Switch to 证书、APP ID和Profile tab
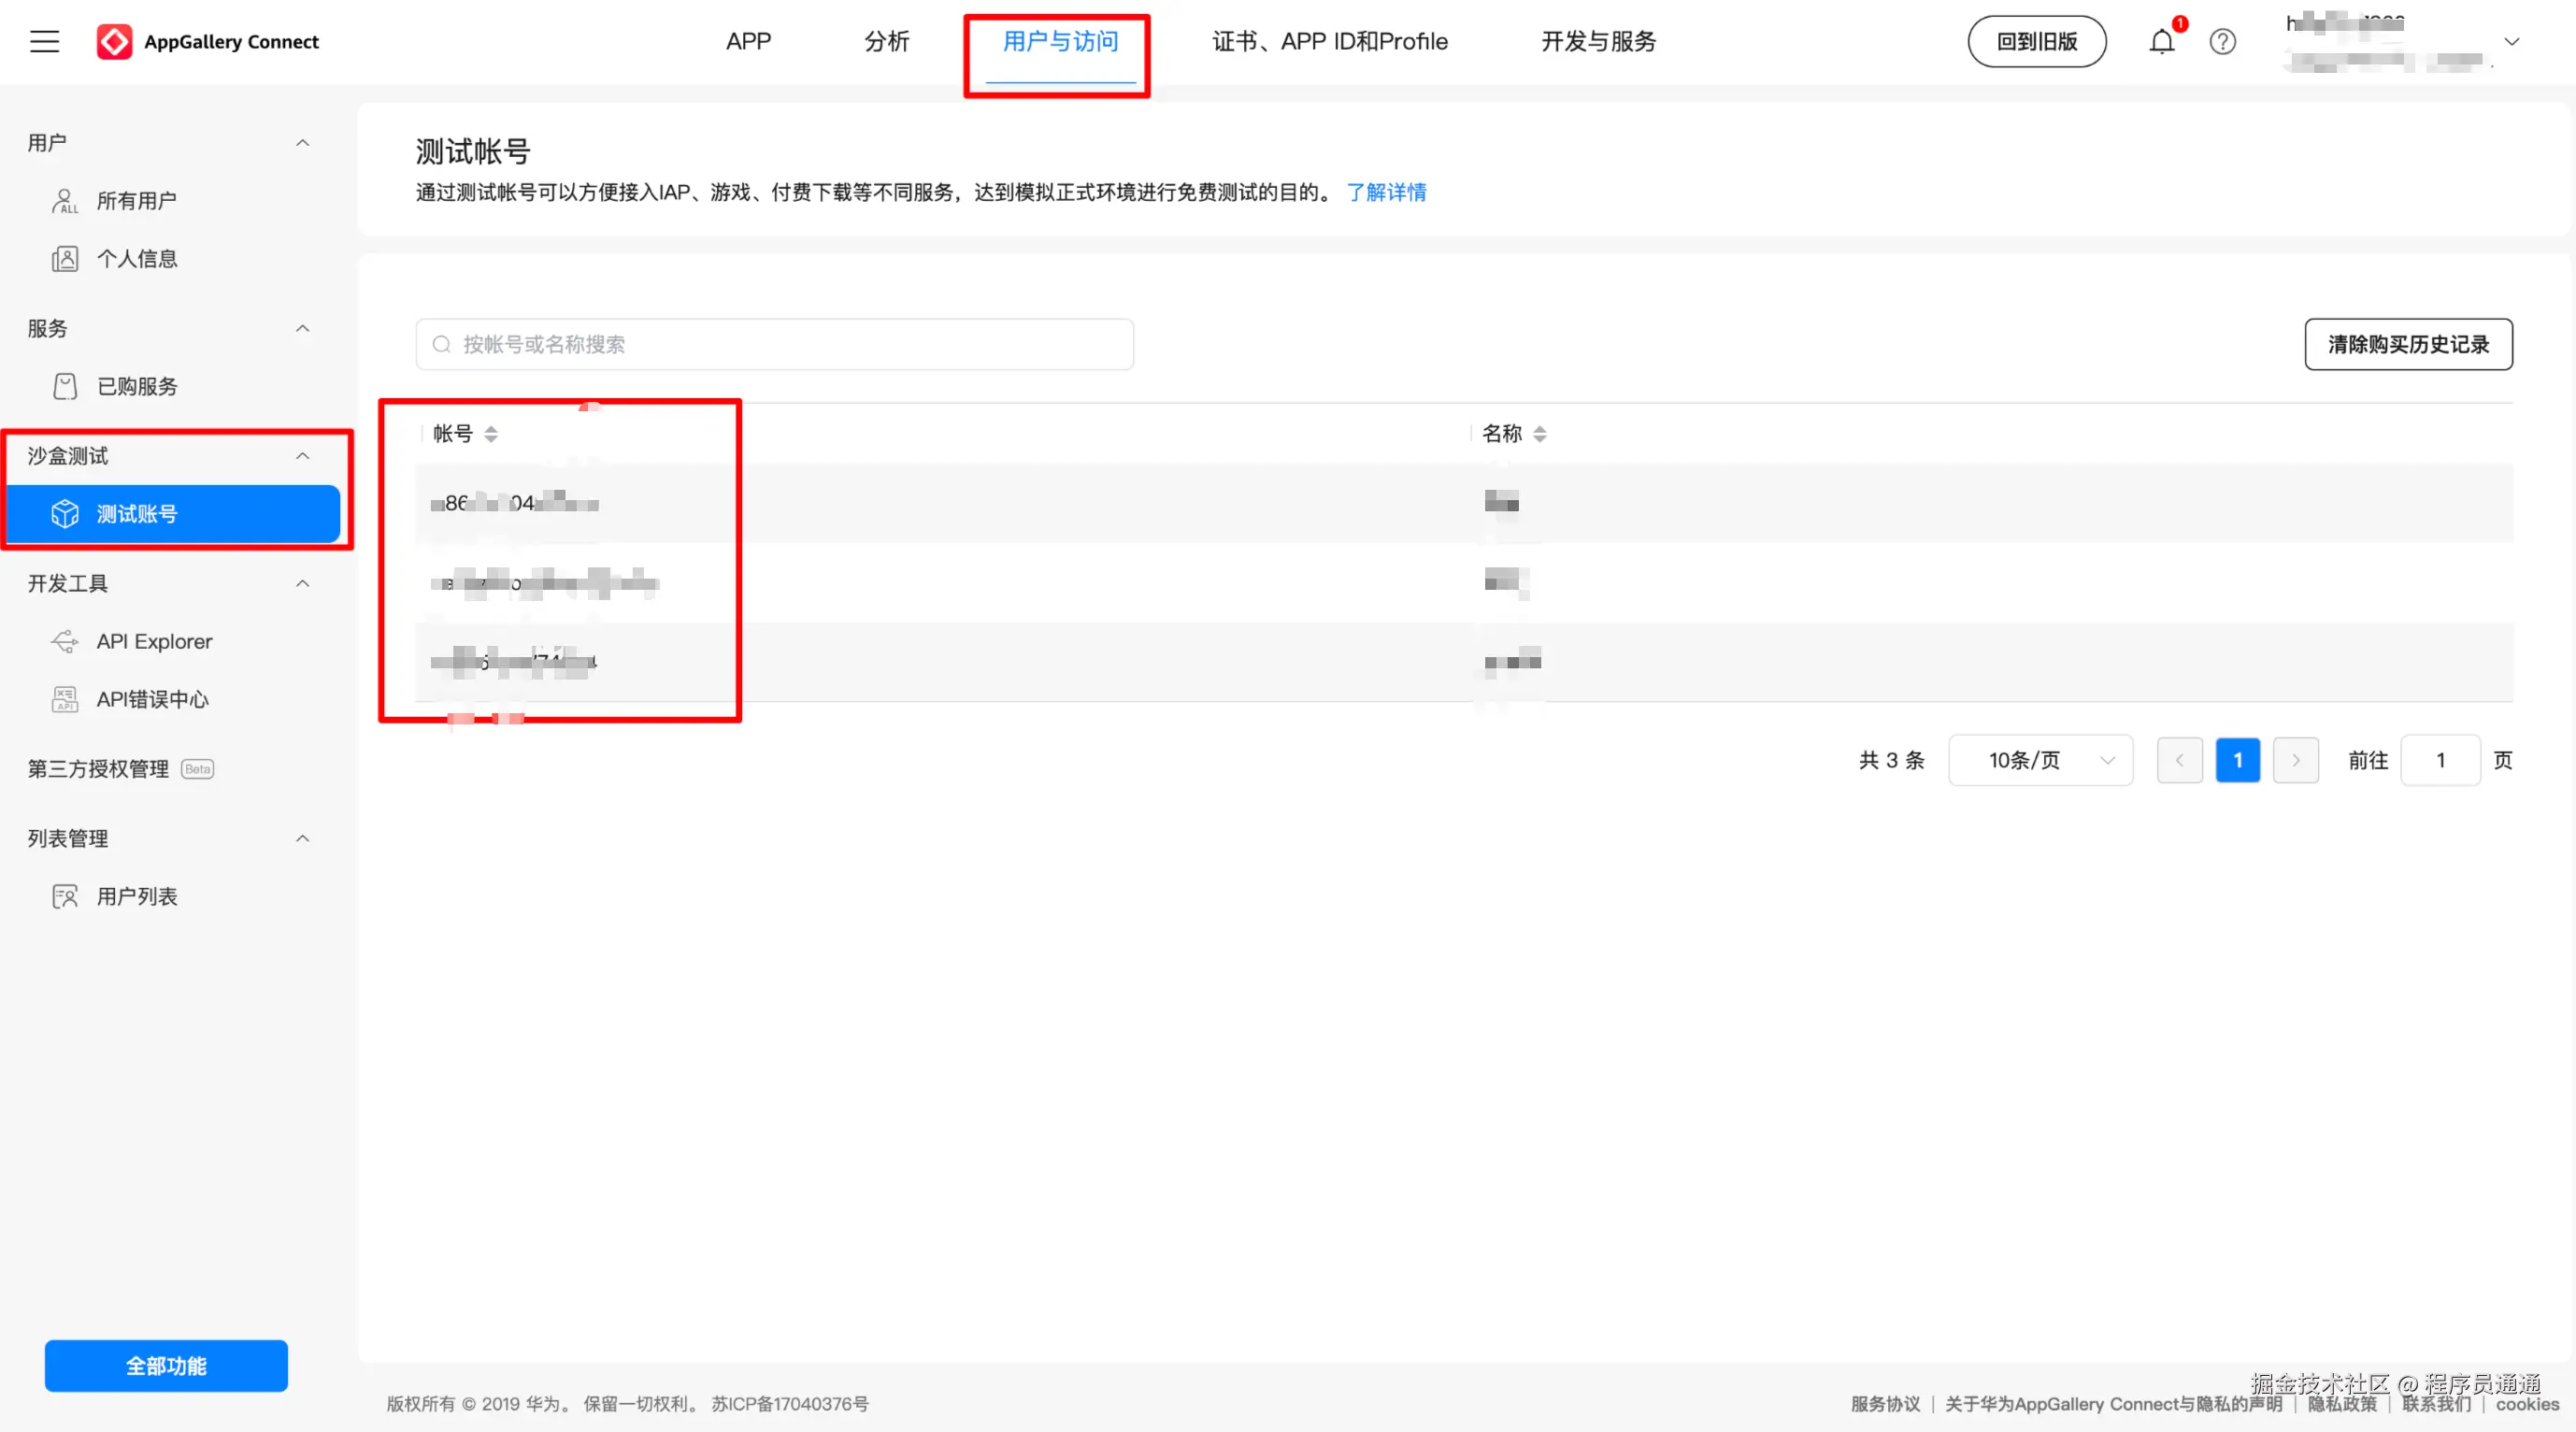The width and height of the screenshot is (2576, 1432). [1329, 42]
